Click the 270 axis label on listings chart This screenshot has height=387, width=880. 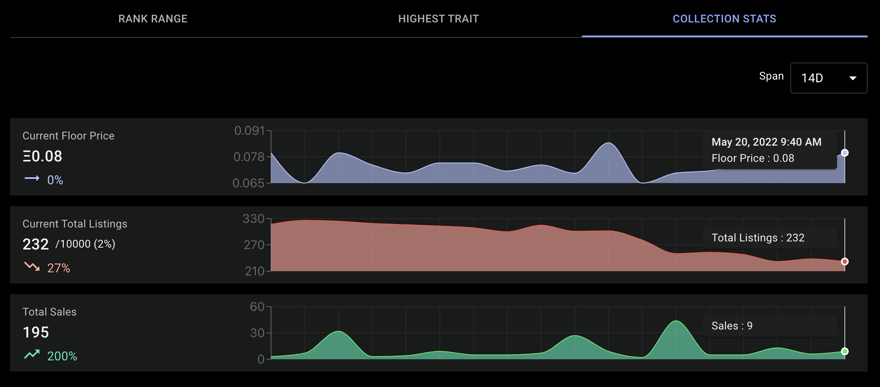254,245
